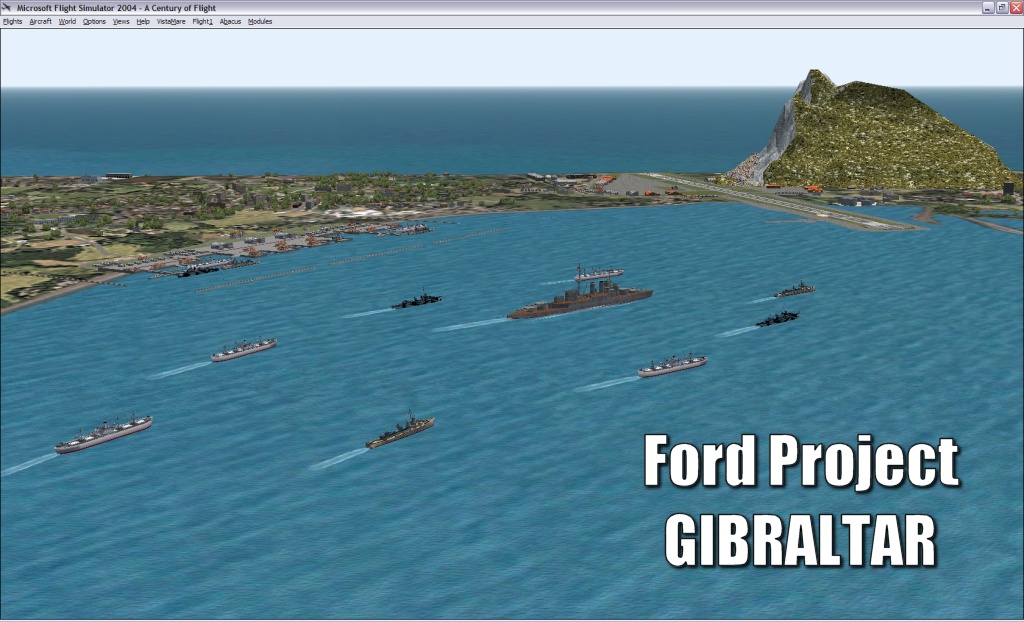The image size is (1024, 622).
Task: Open the Modules menu
Action: click(260, 22)
